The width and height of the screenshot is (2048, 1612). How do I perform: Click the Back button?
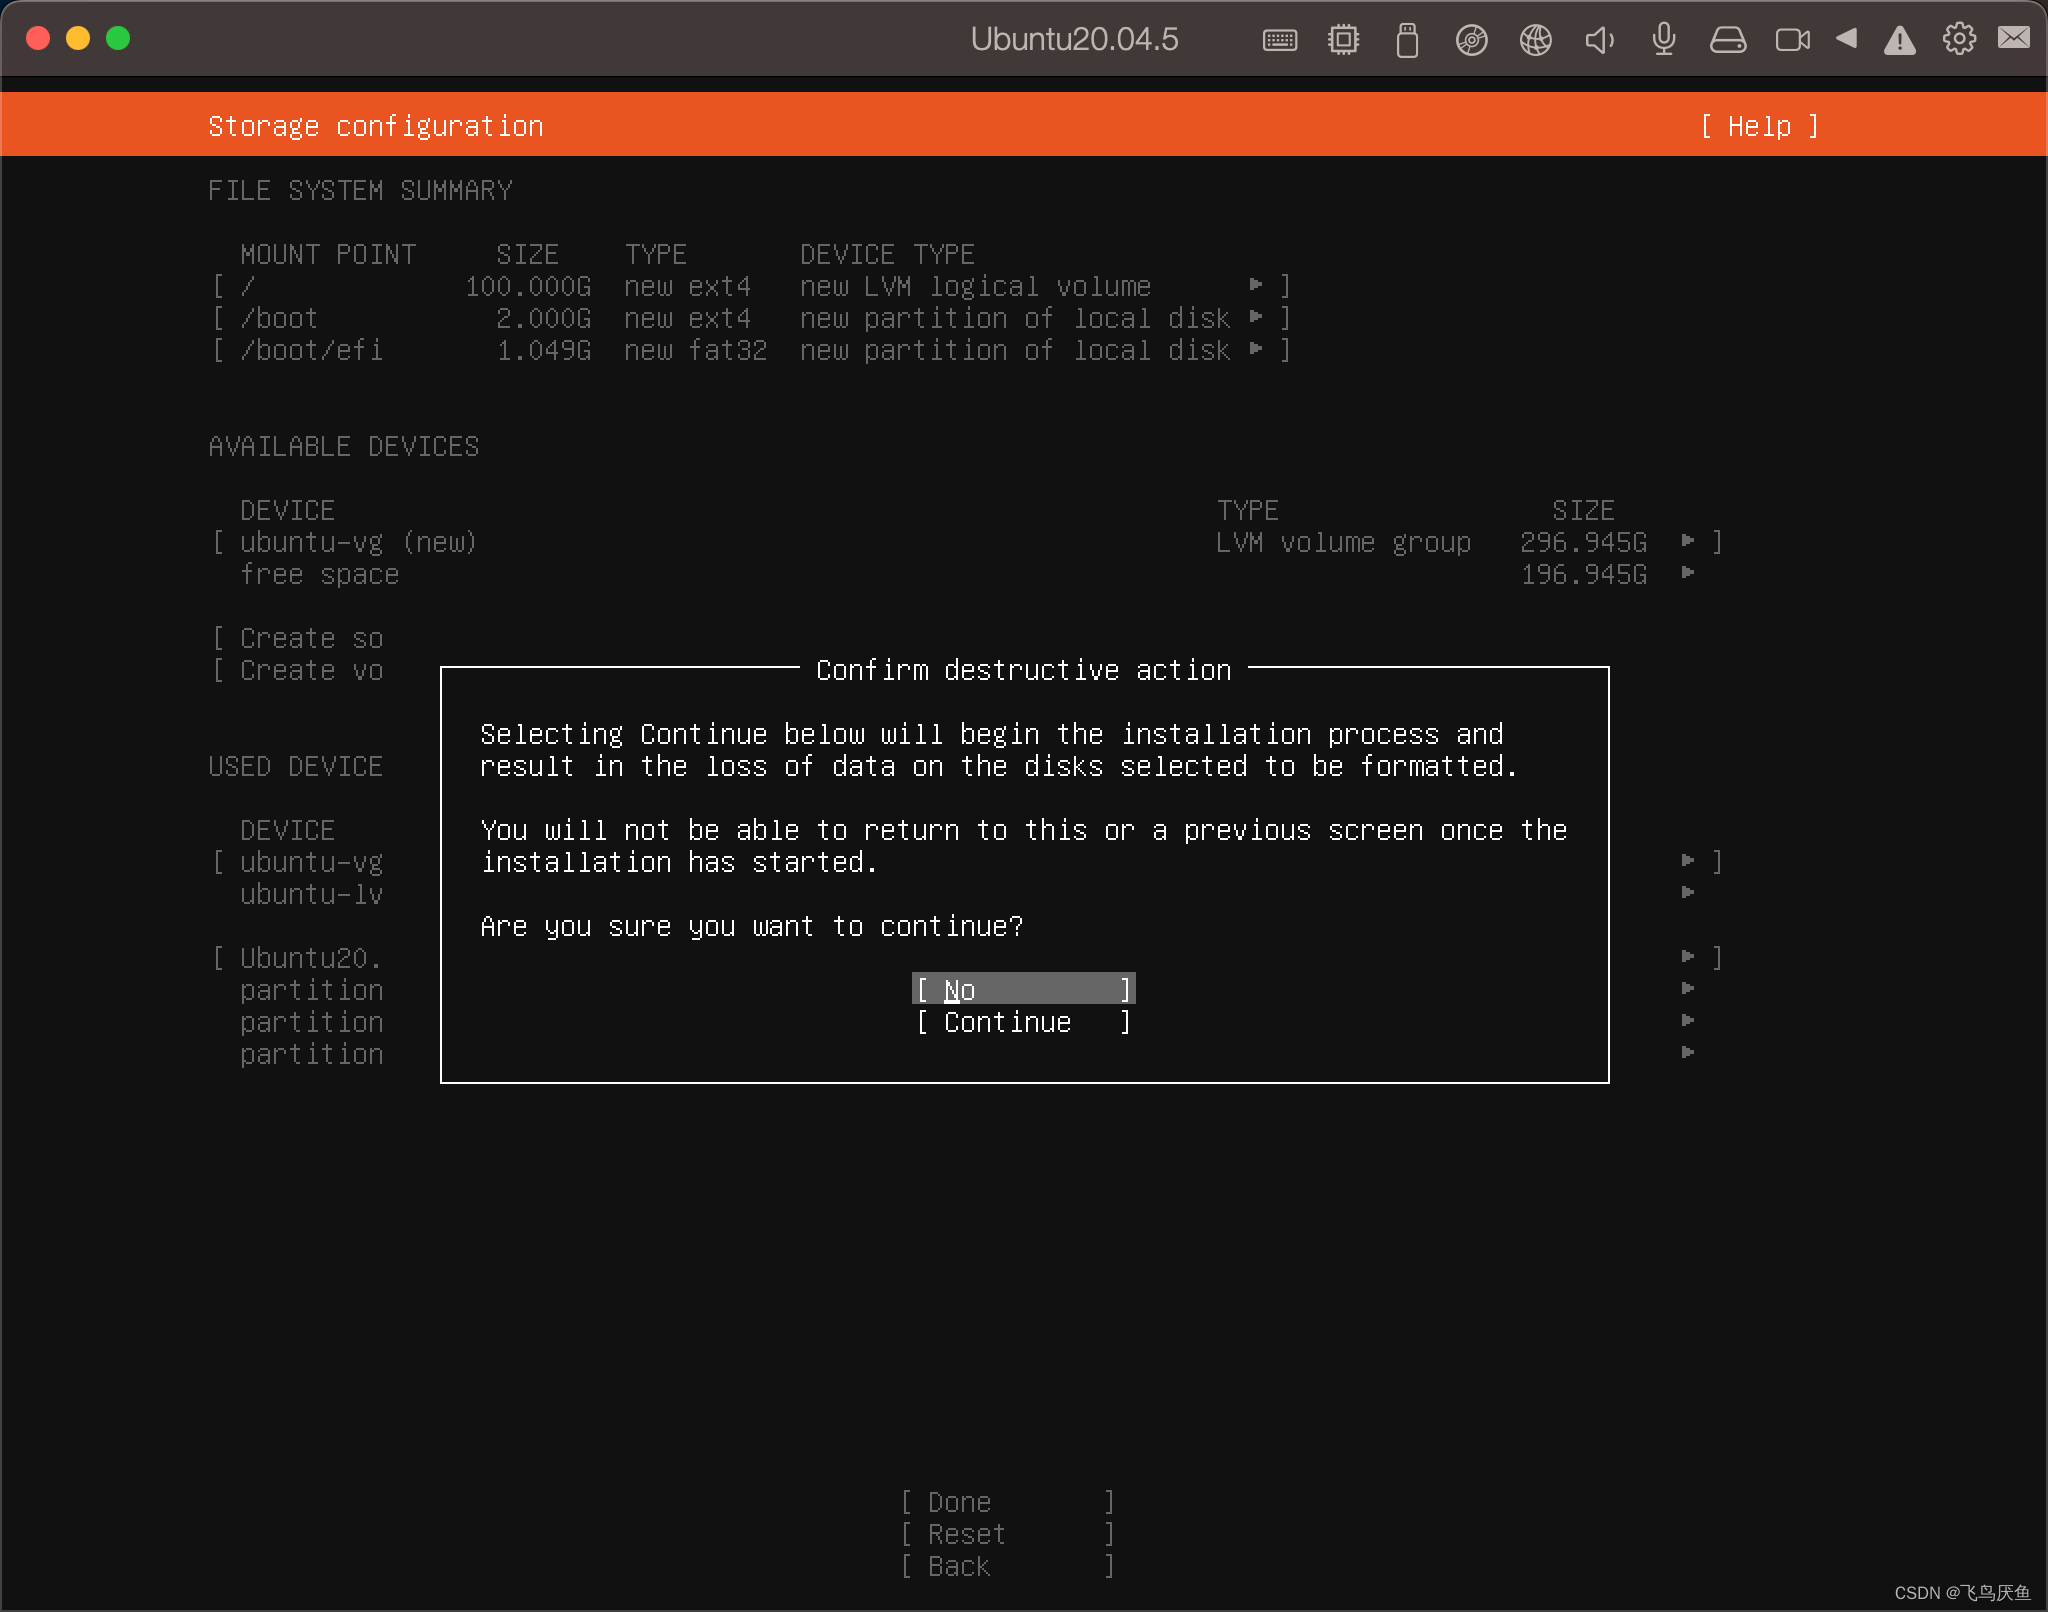click(1008, 1566)
